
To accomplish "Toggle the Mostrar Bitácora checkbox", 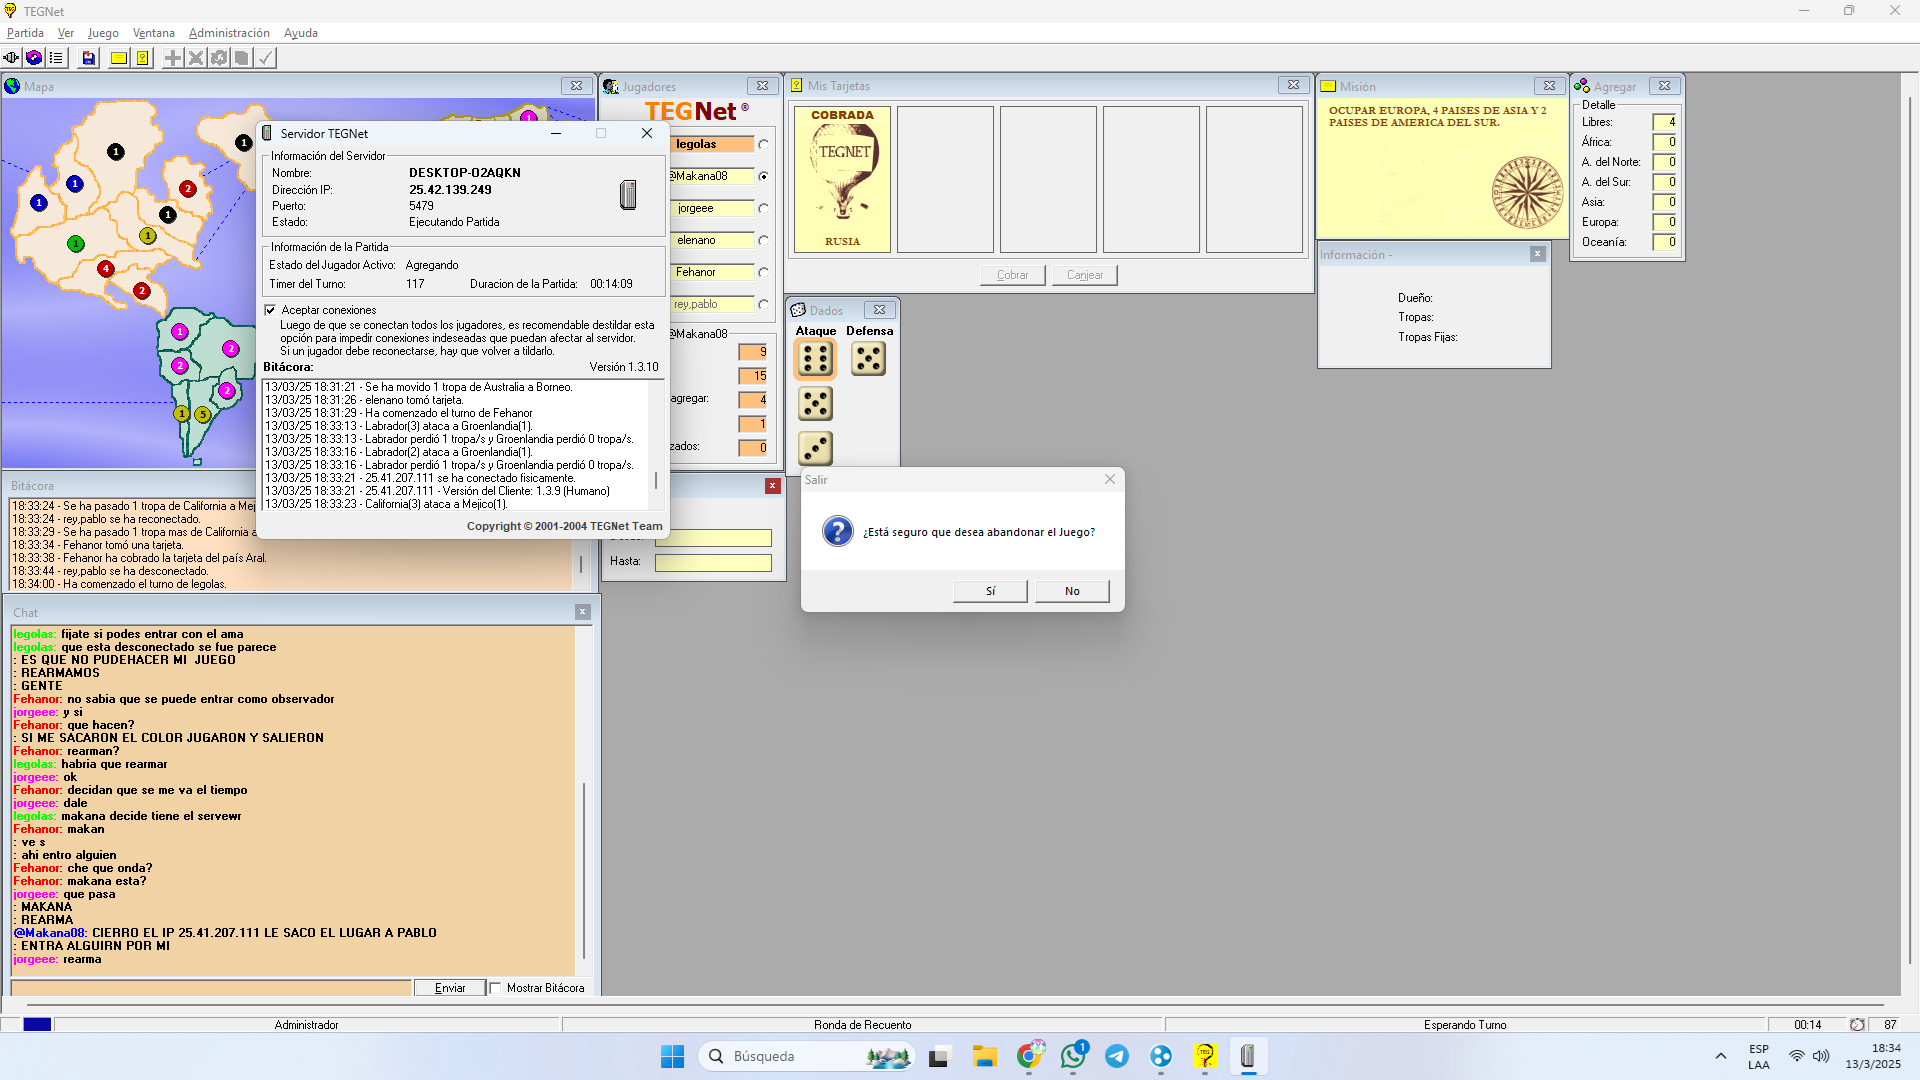I will (x=495, y=988).
